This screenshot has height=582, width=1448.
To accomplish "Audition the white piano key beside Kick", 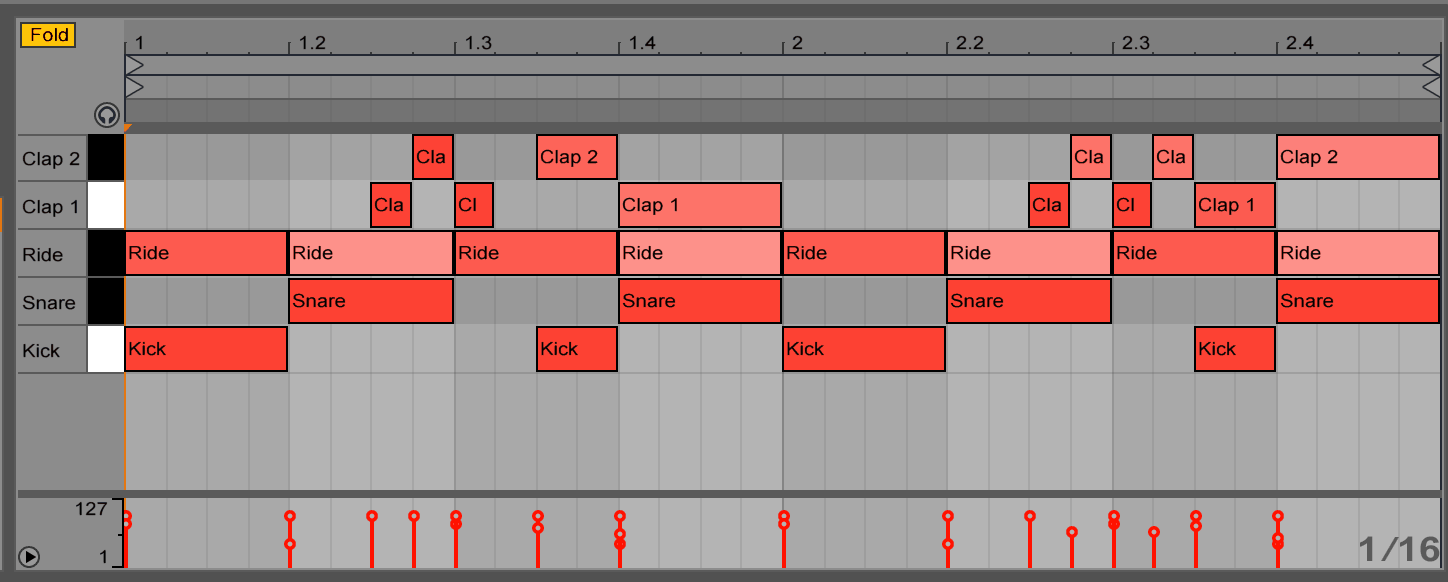I will pyautogui.click(x=106, y=350).
